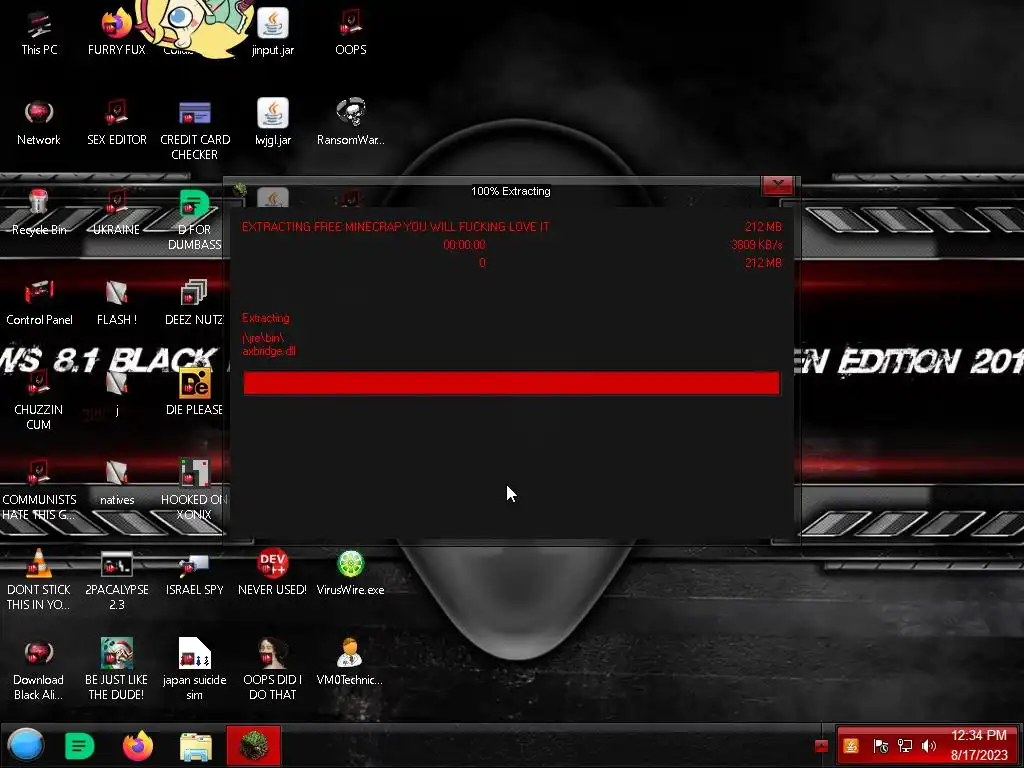Click the EXTRACTING FREE MINECRAP text line

coord(396,227)
